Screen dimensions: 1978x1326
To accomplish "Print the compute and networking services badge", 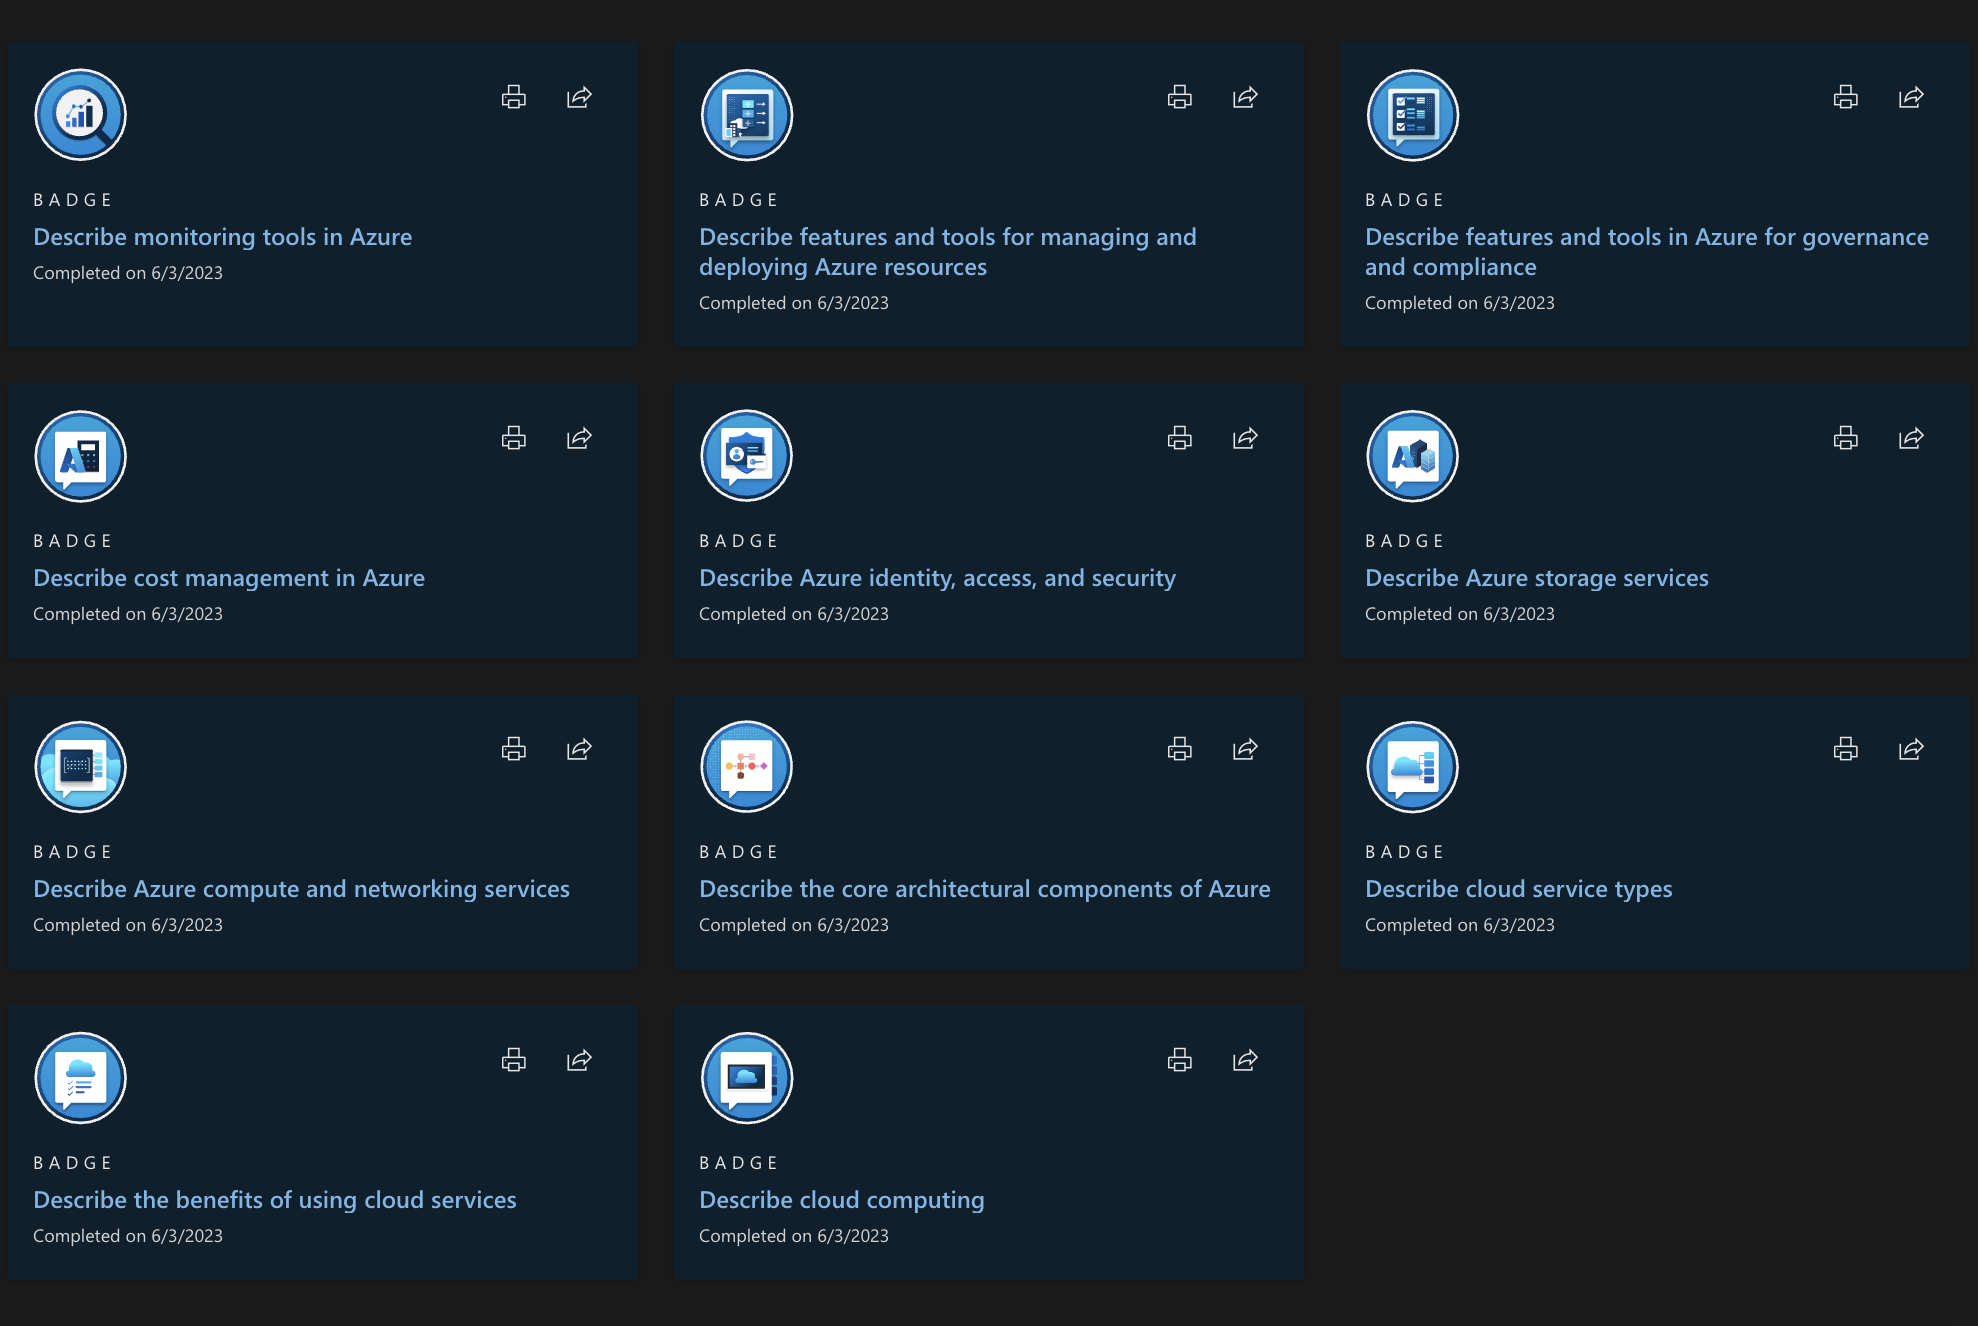I will click(513, 749).
